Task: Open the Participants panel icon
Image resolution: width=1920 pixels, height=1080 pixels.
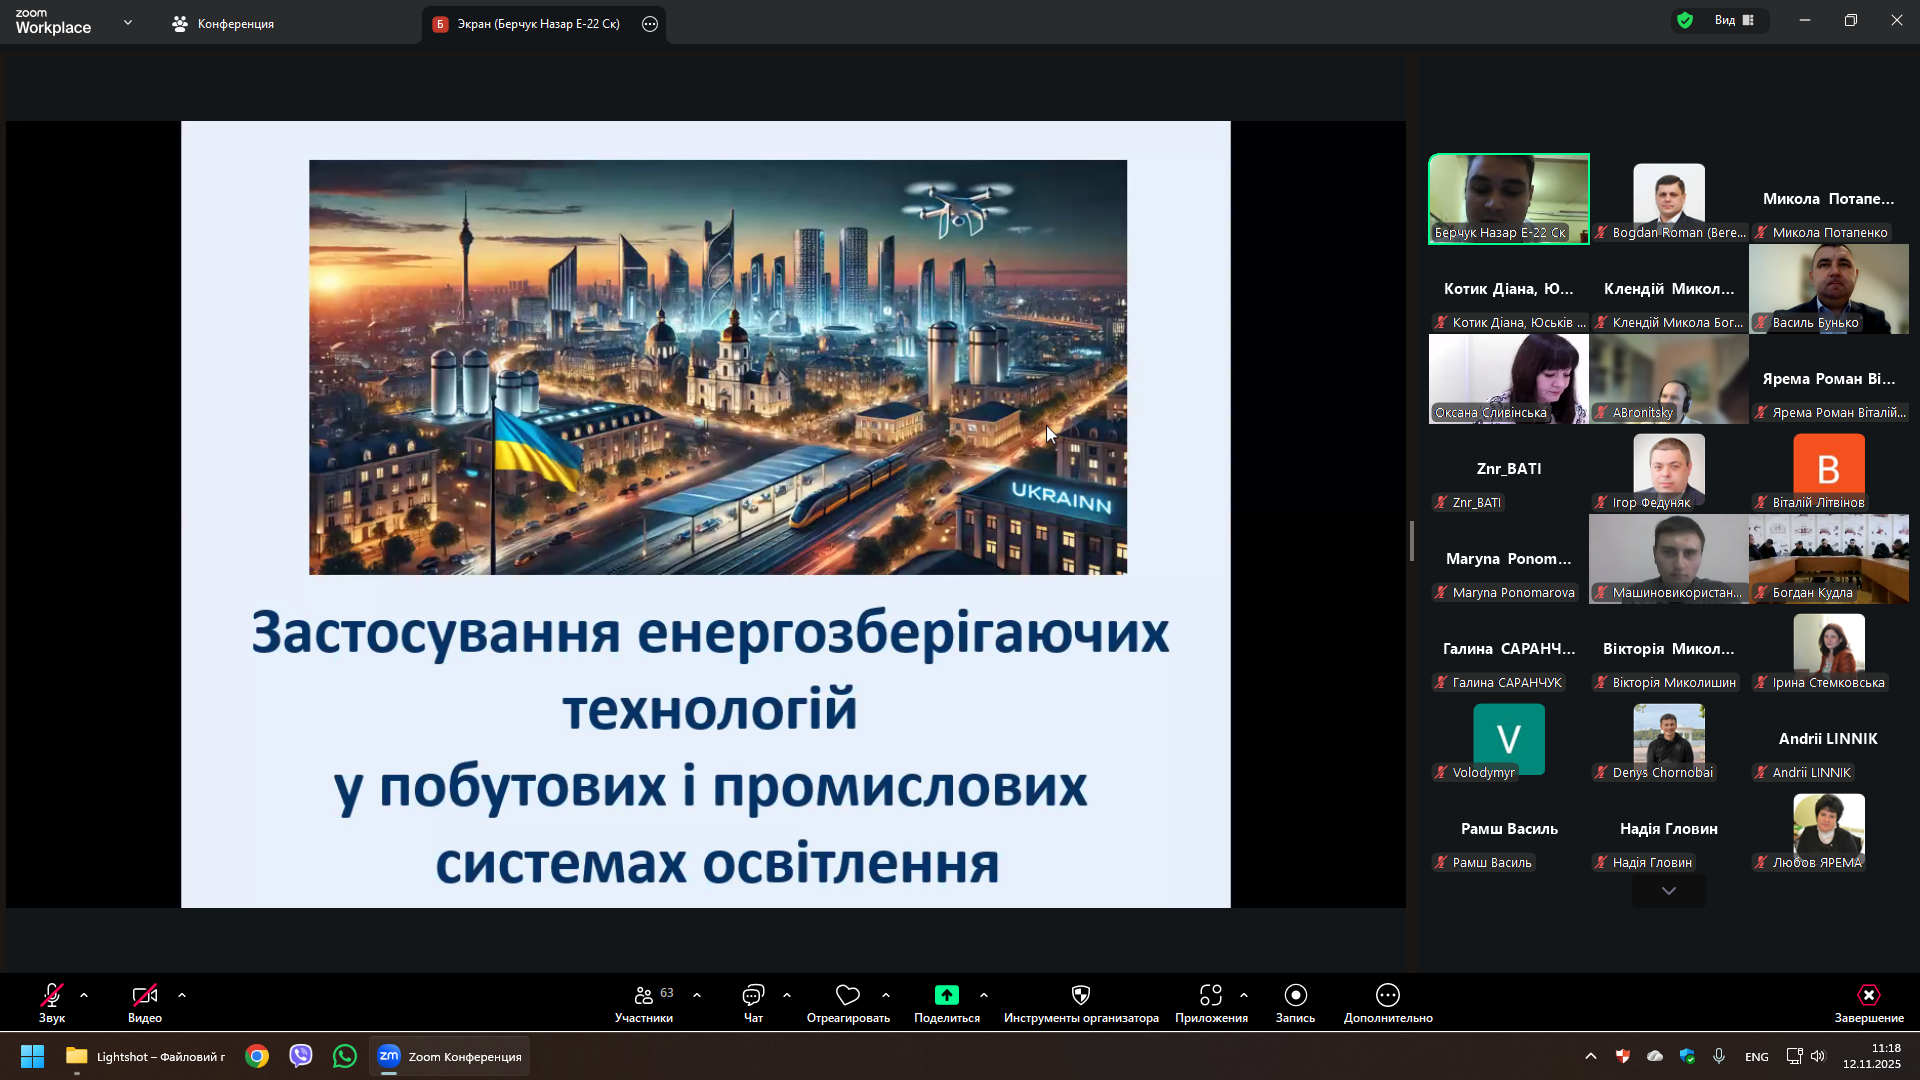Action: [644, 996]
